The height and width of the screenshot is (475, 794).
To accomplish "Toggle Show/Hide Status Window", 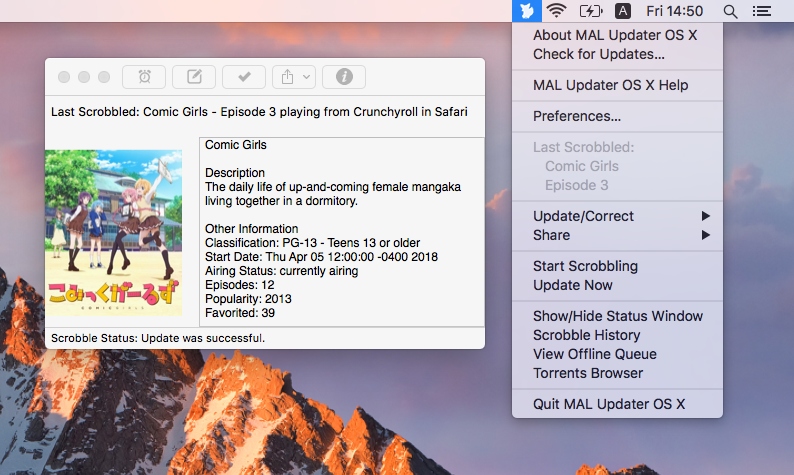I will [x=617, y=316].
